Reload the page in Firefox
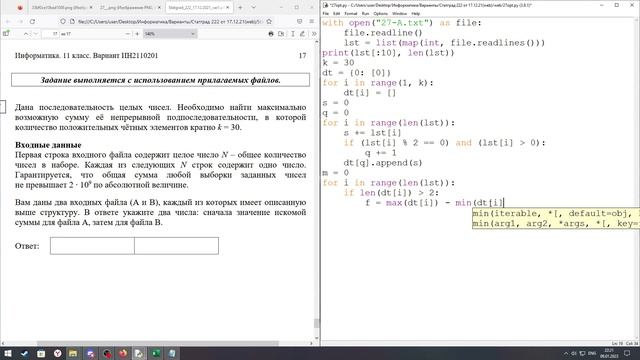Screen dimensions: 640x360 click(x=32, y=21)
